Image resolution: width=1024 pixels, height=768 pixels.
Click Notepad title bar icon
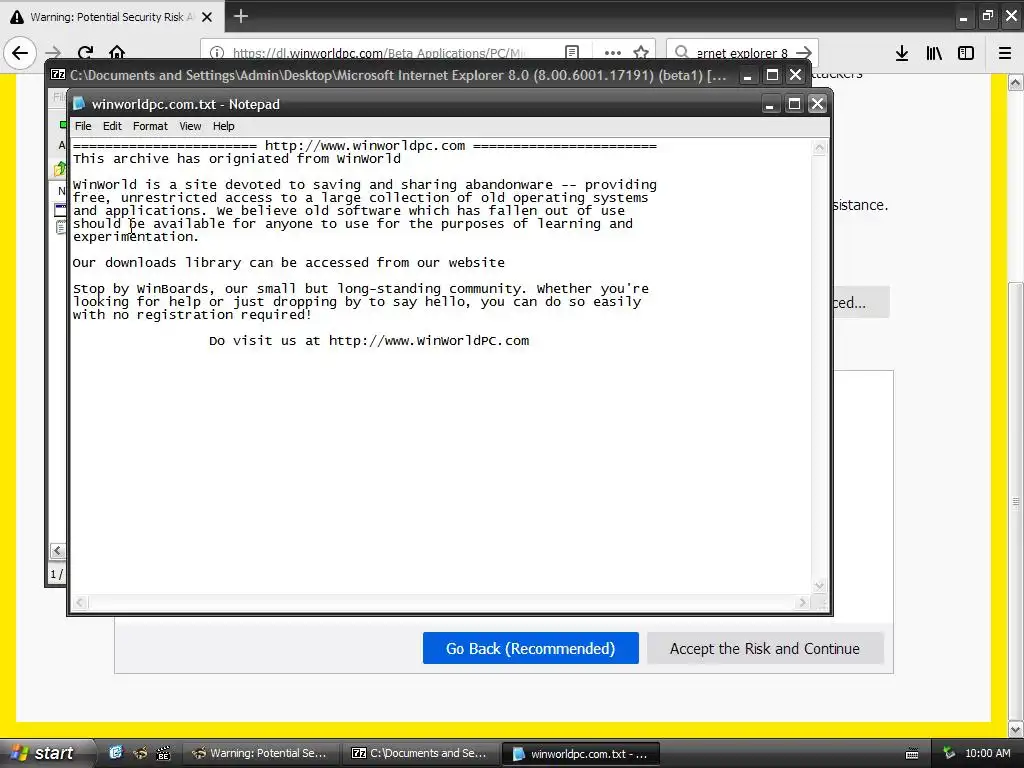click(x=79, y=104)
